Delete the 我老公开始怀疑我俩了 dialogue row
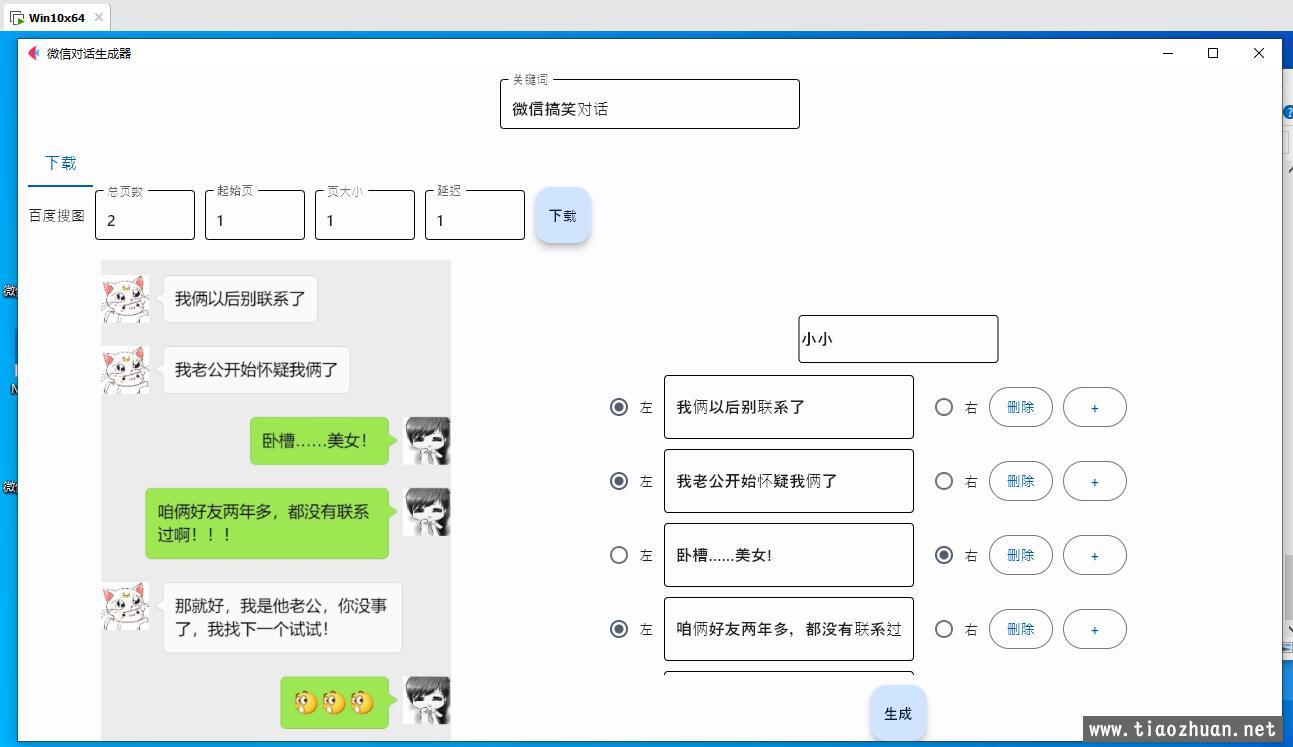Screen dimensions: 1293x747 [x=1021, y=481]
